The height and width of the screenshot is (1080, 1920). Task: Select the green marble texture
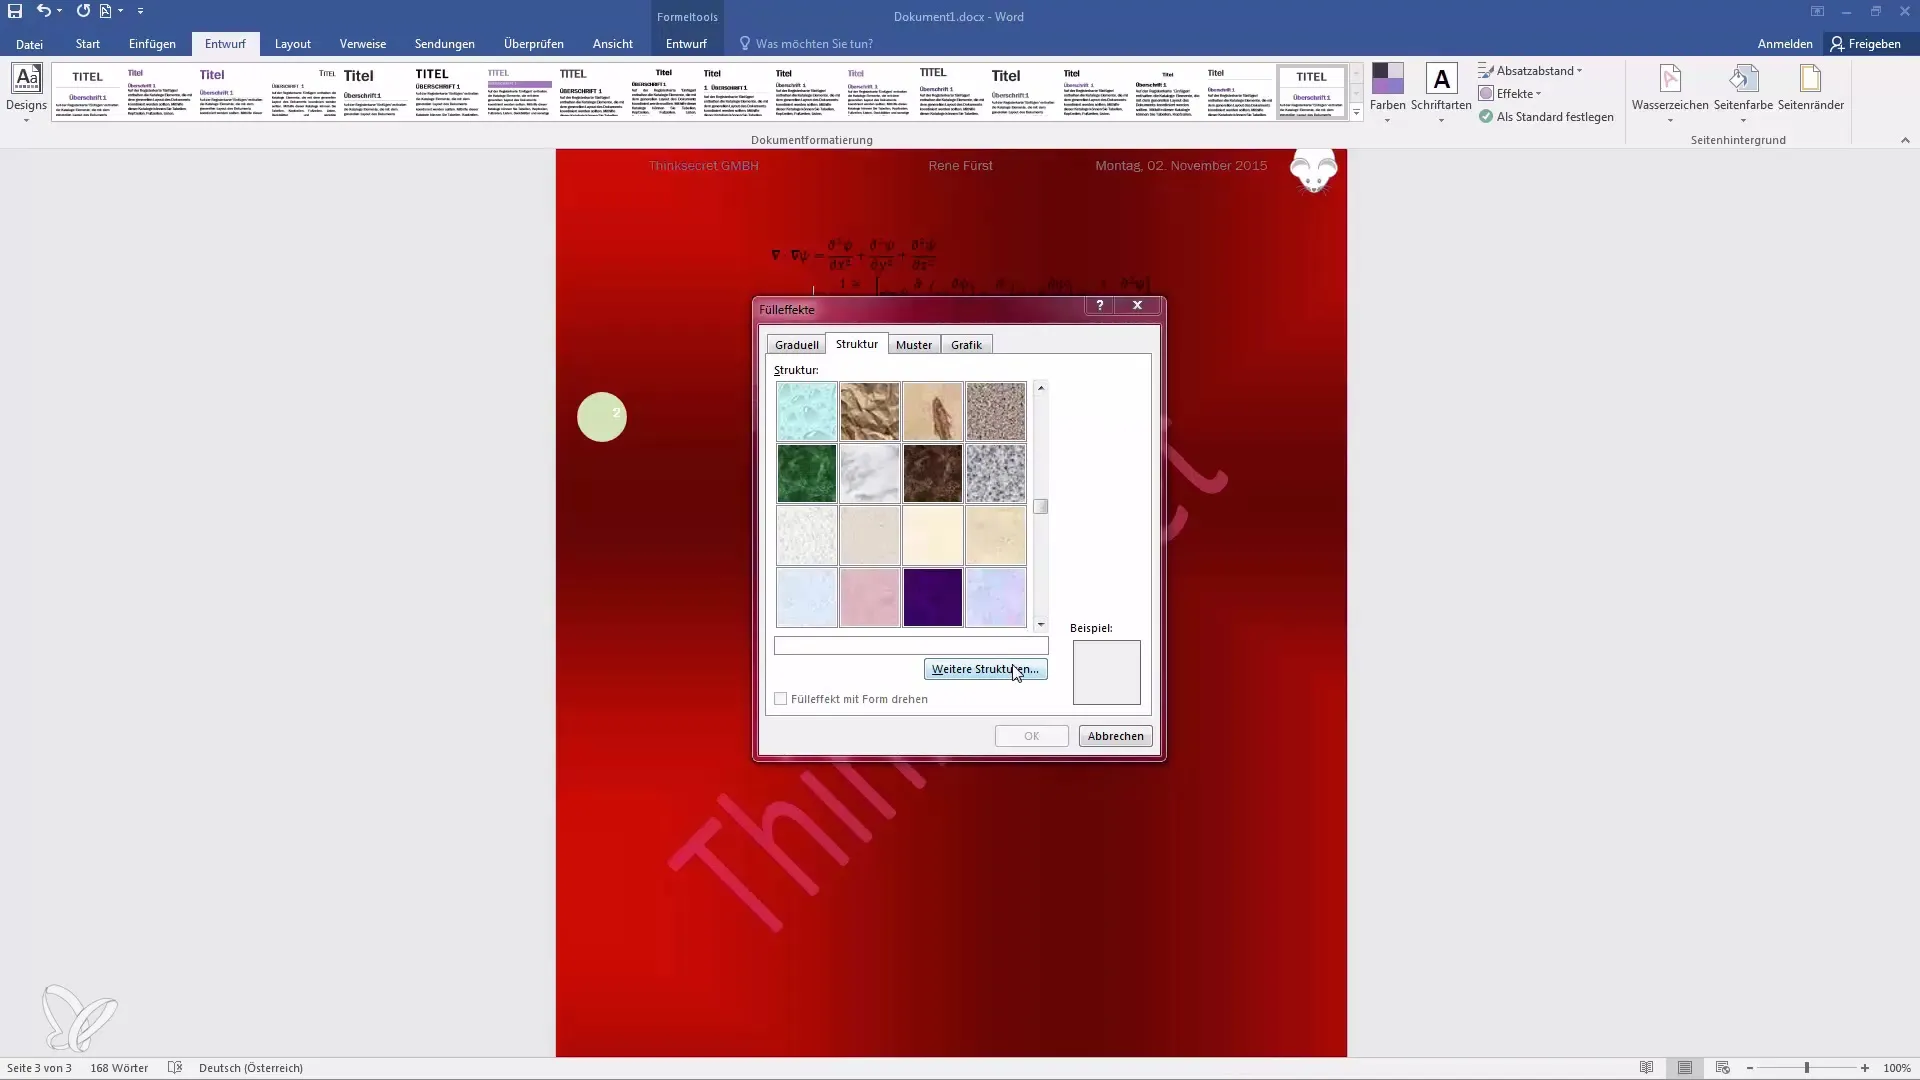point(807,474)
